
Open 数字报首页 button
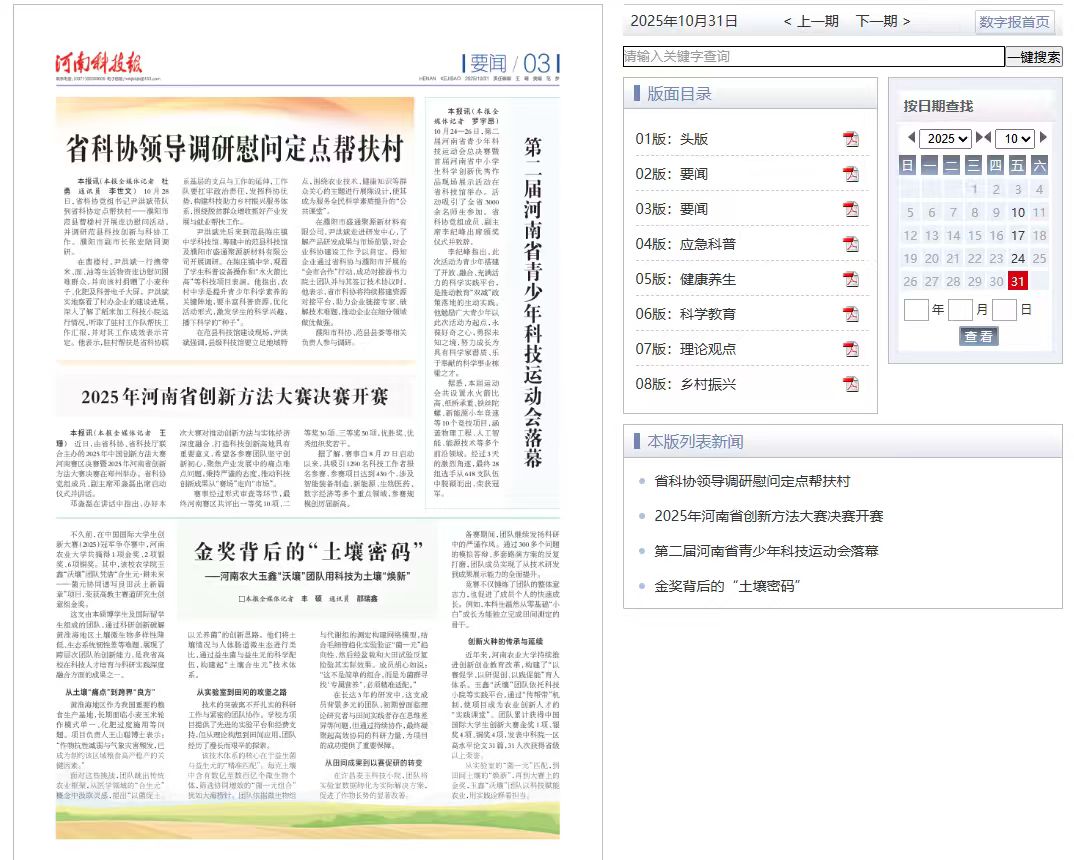point(1014,22)
